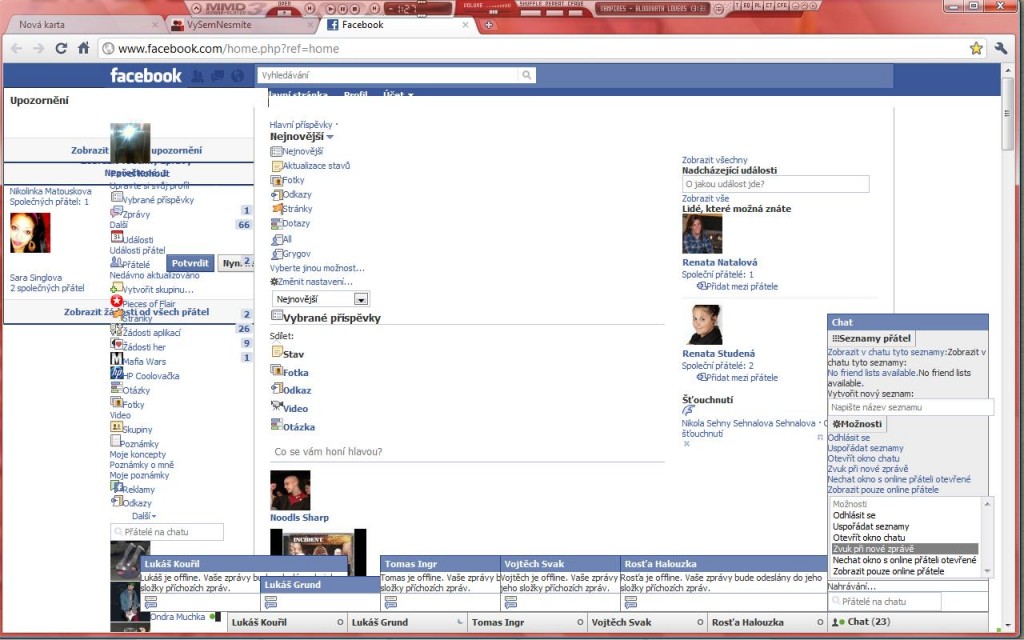1024x640 pixels.
Task: Bookmark this page with the star icon
Action: click(976, 48)
